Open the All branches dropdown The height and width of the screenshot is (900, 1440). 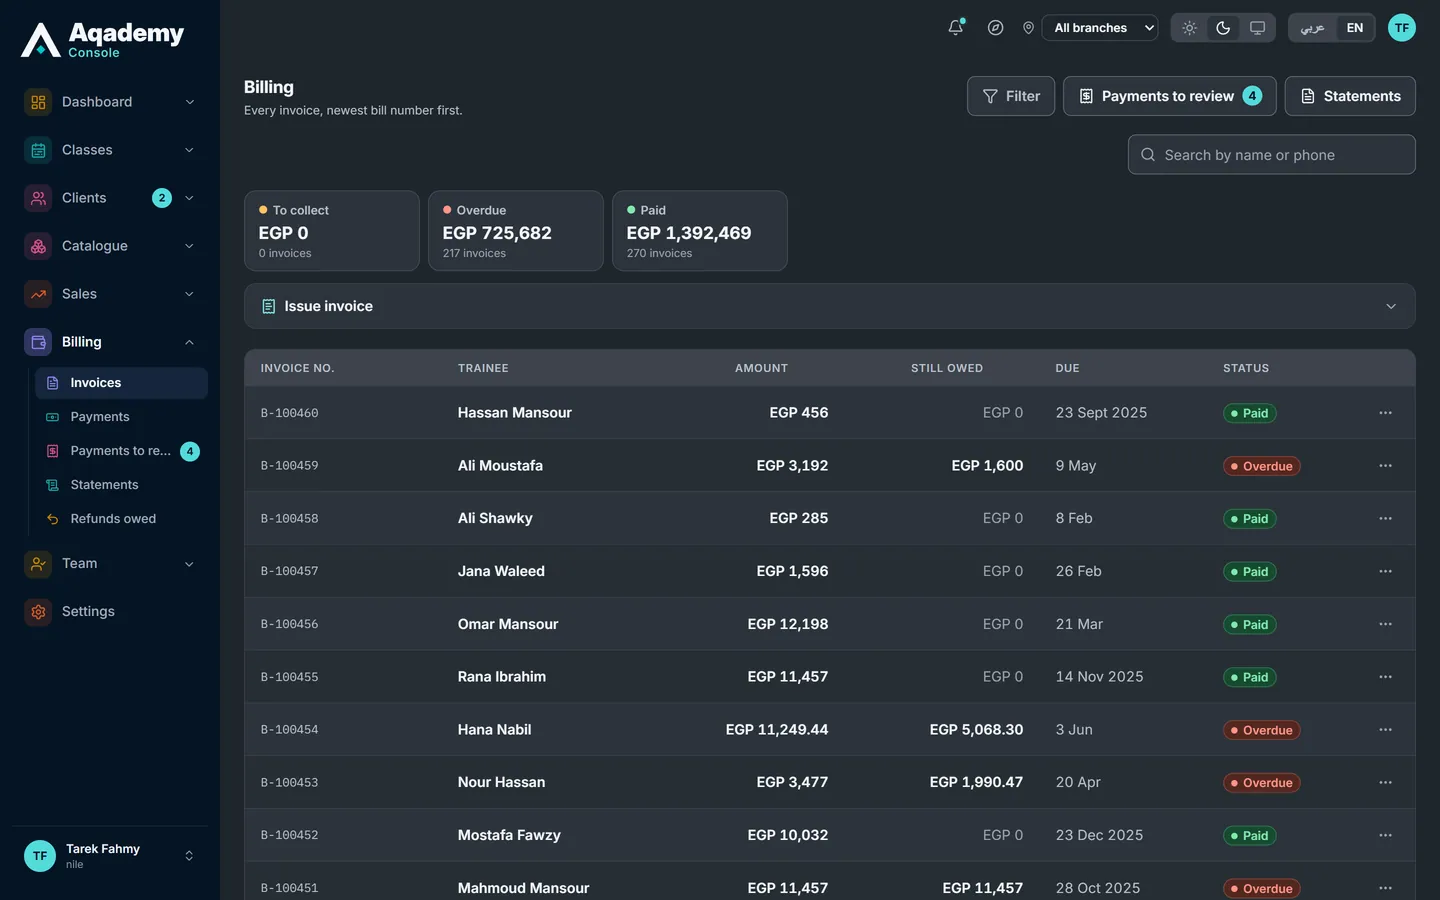point(1100,28)
